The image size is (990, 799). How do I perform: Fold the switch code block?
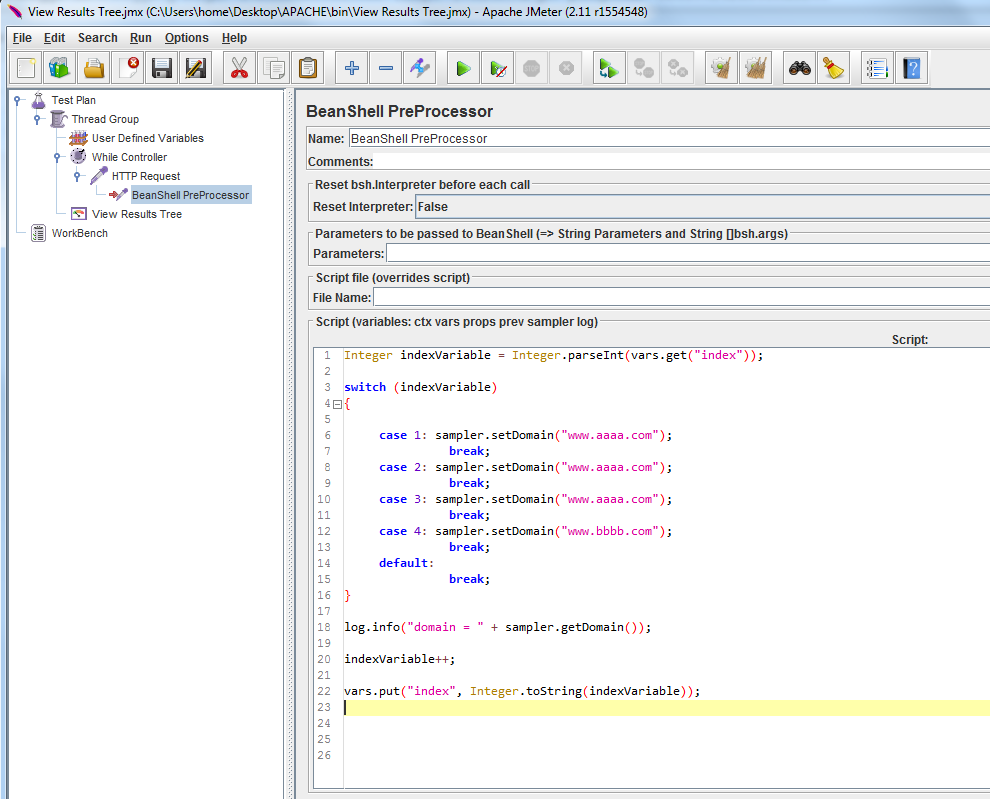coord(336,404)
